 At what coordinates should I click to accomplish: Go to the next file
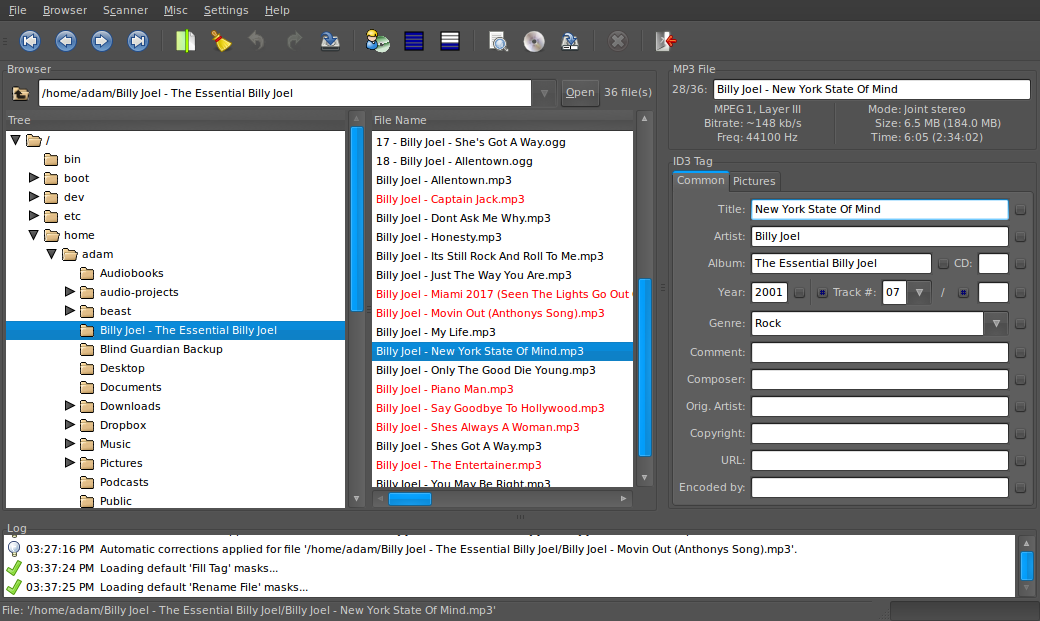[101, 41]
